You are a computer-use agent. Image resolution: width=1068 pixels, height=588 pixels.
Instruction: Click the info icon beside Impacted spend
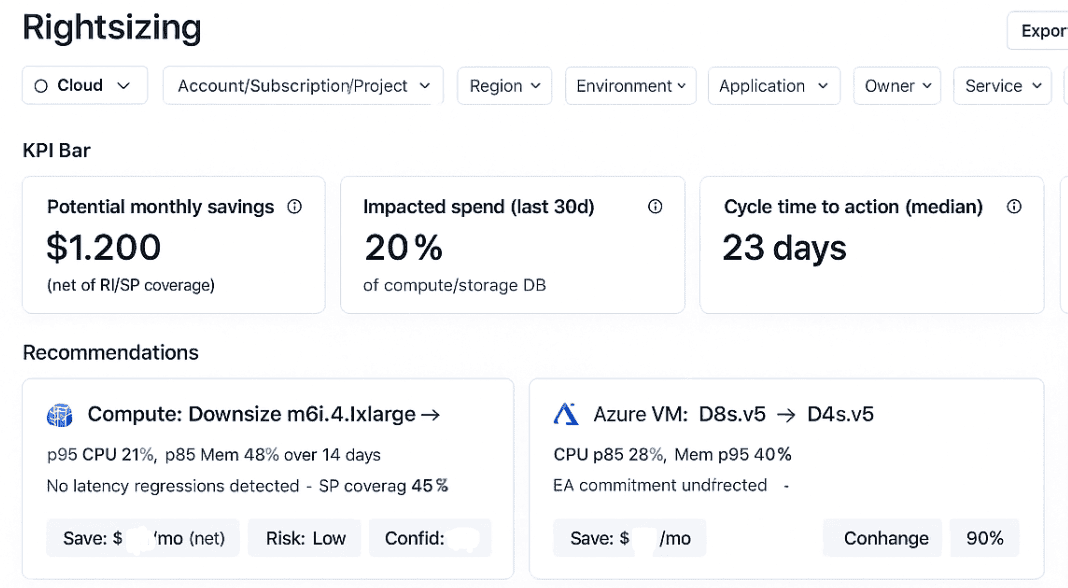(655, 206)
